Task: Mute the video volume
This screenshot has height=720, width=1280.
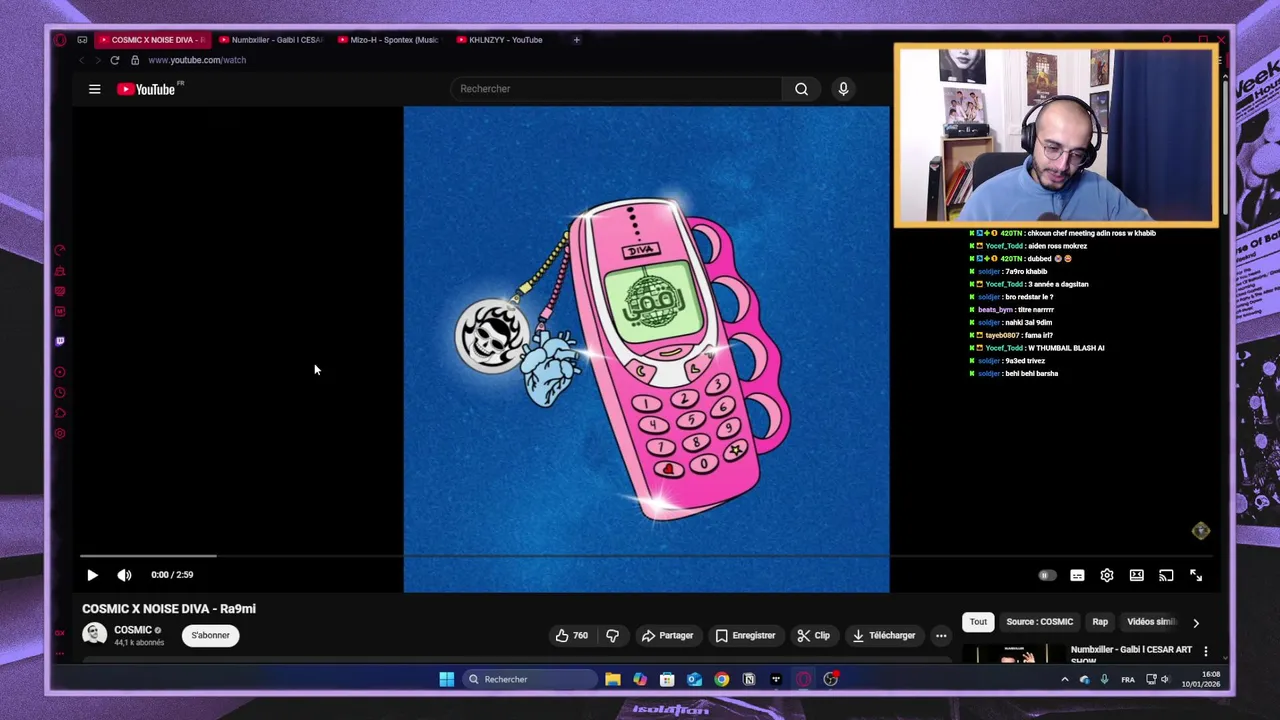Action: (124, 575)
